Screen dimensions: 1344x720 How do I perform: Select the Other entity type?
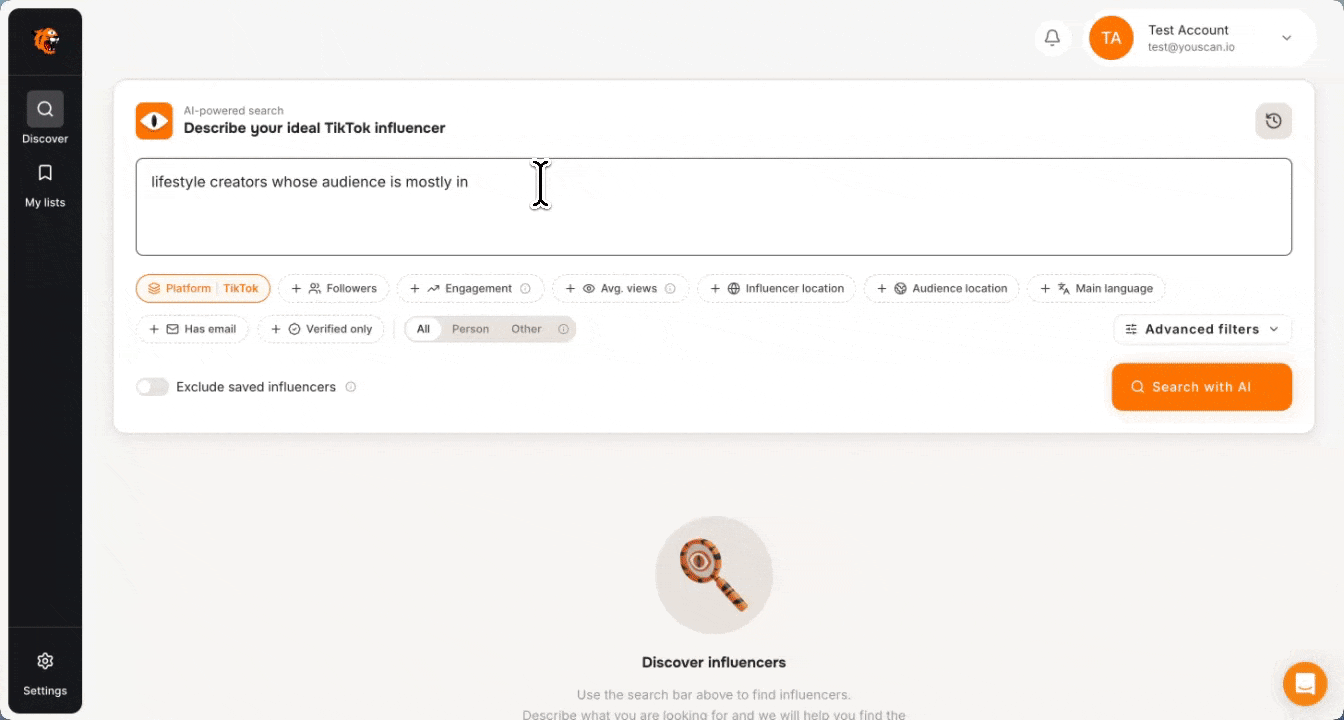tap(526, 329)
